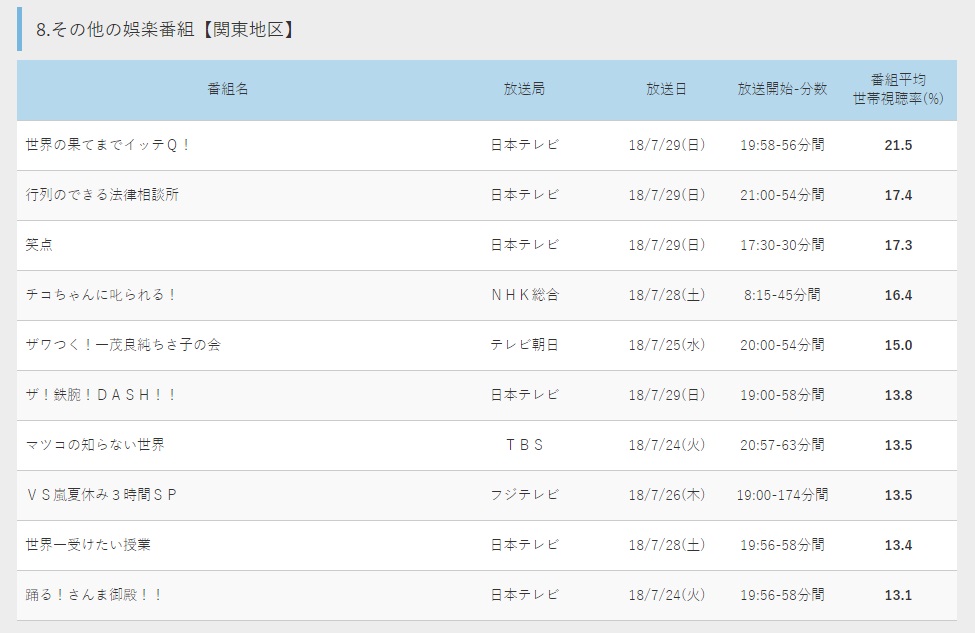Select the program name 世界一受けたい授業
This screenshot has height=633, width=975.
pyautogui.click(x=88, y=545)
